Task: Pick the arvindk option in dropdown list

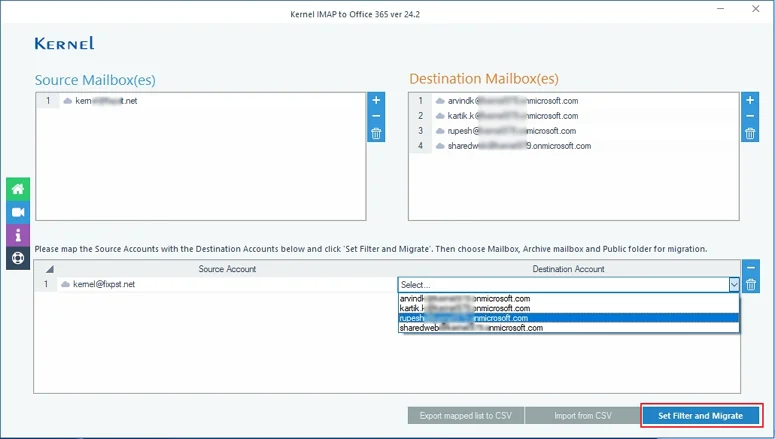Action: [x=568, y=299]
